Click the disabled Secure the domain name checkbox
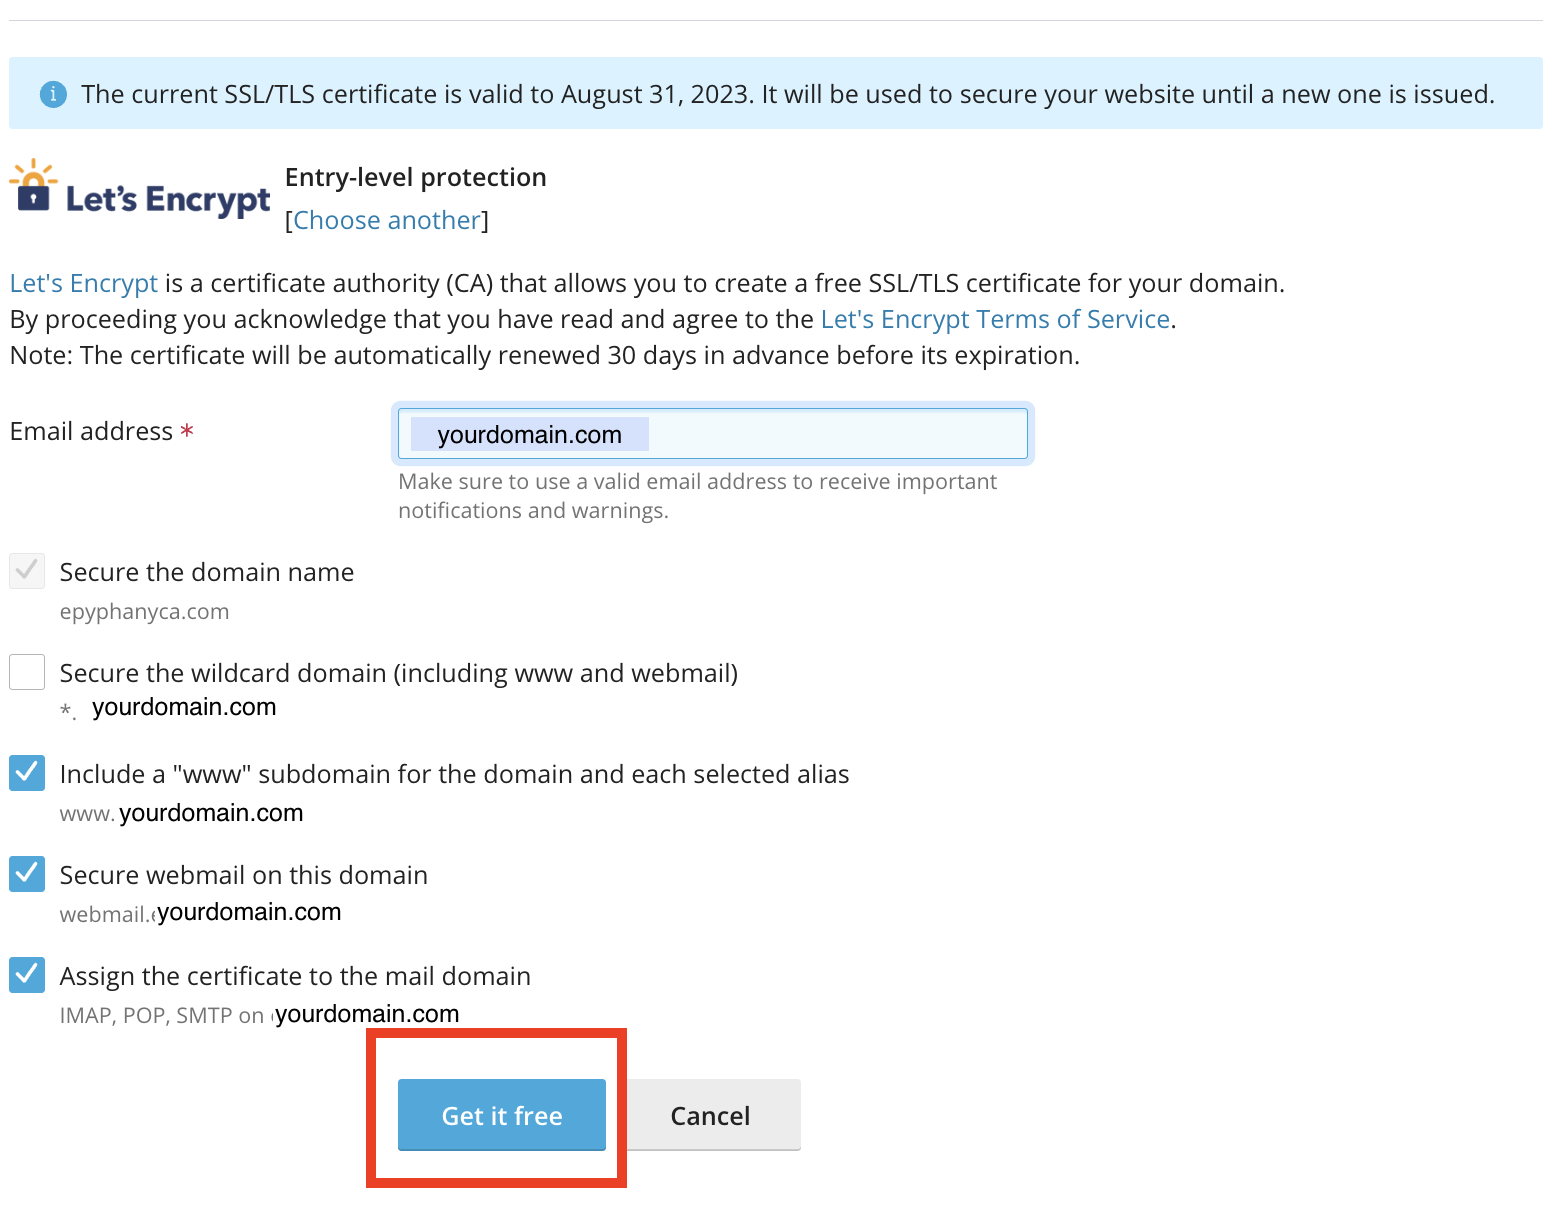1560x1212 pixels. [x=27, y=571]
